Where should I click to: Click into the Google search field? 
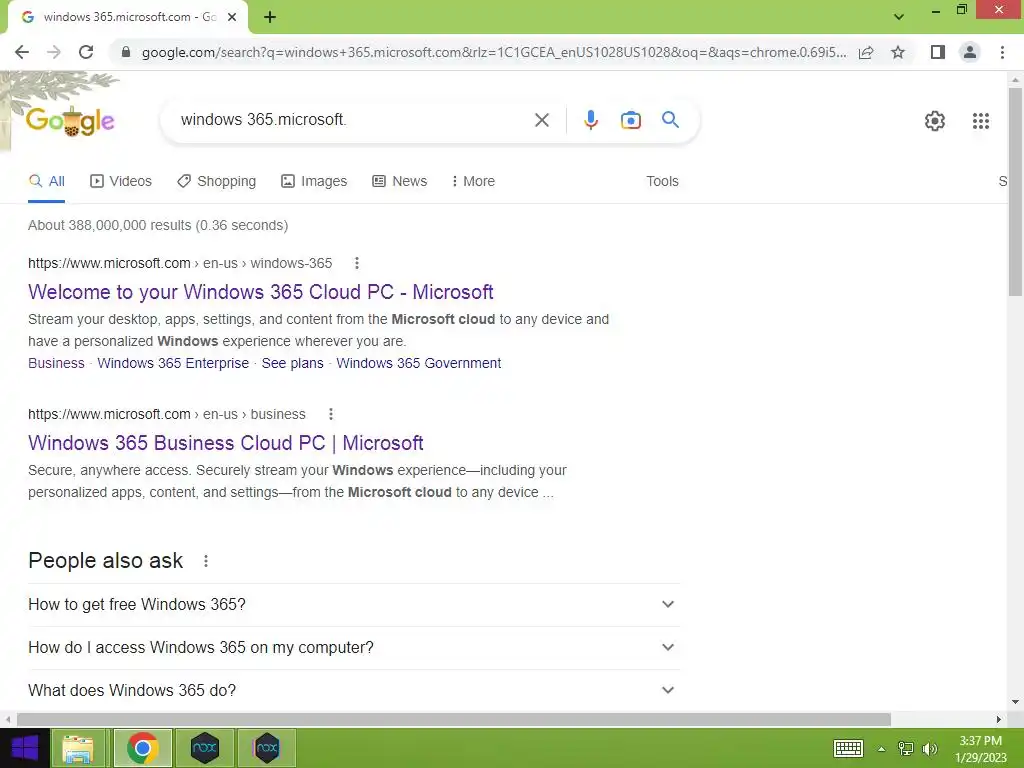(353, 120)
